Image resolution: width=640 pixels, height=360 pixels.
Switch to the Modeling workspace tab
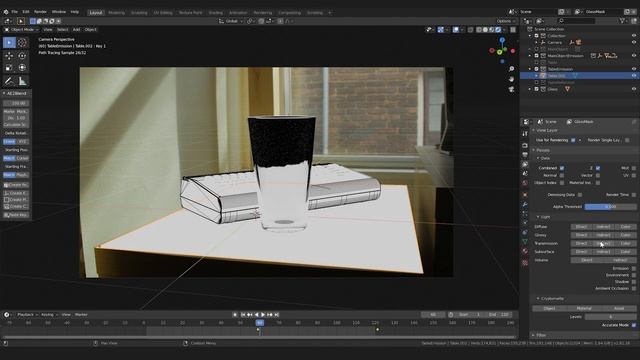[x=116, y=13]
